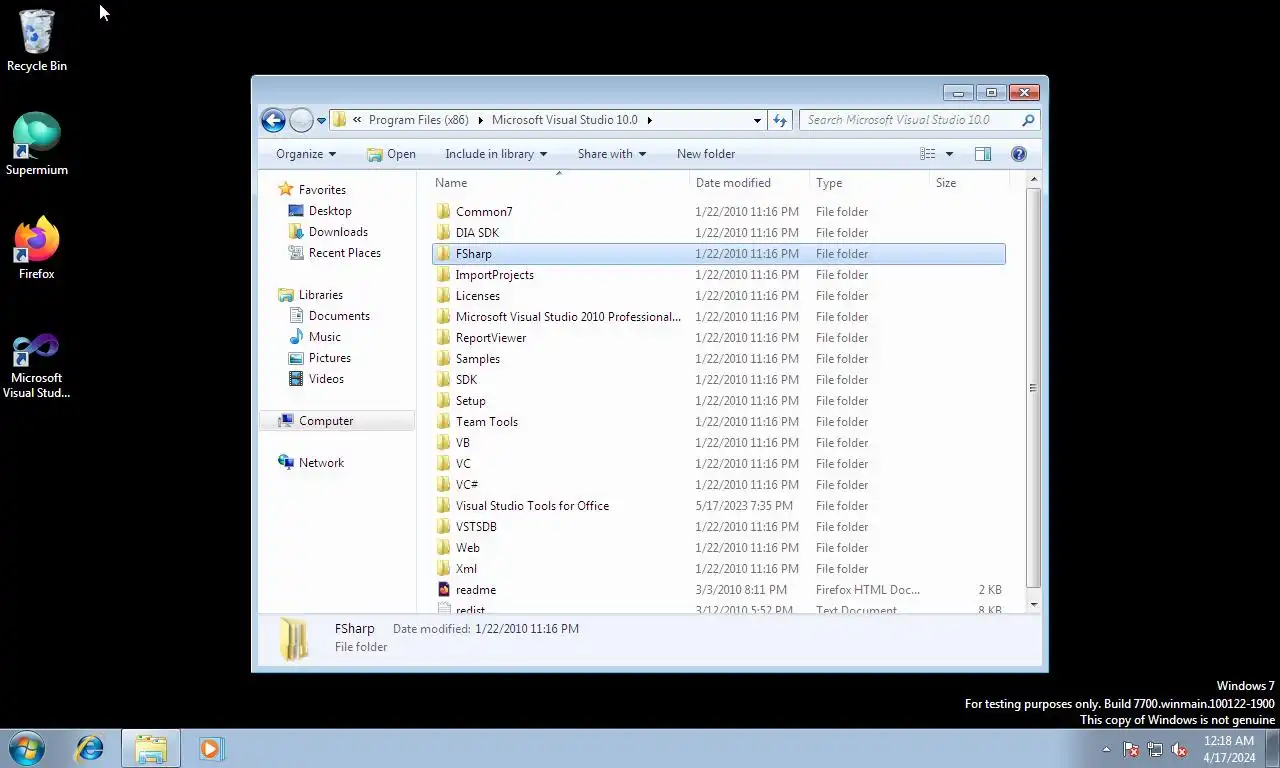Navigate to Program Files (x86) breadcrumb
This screenshot has height=768, width=1280.
(x=419, y=120)
